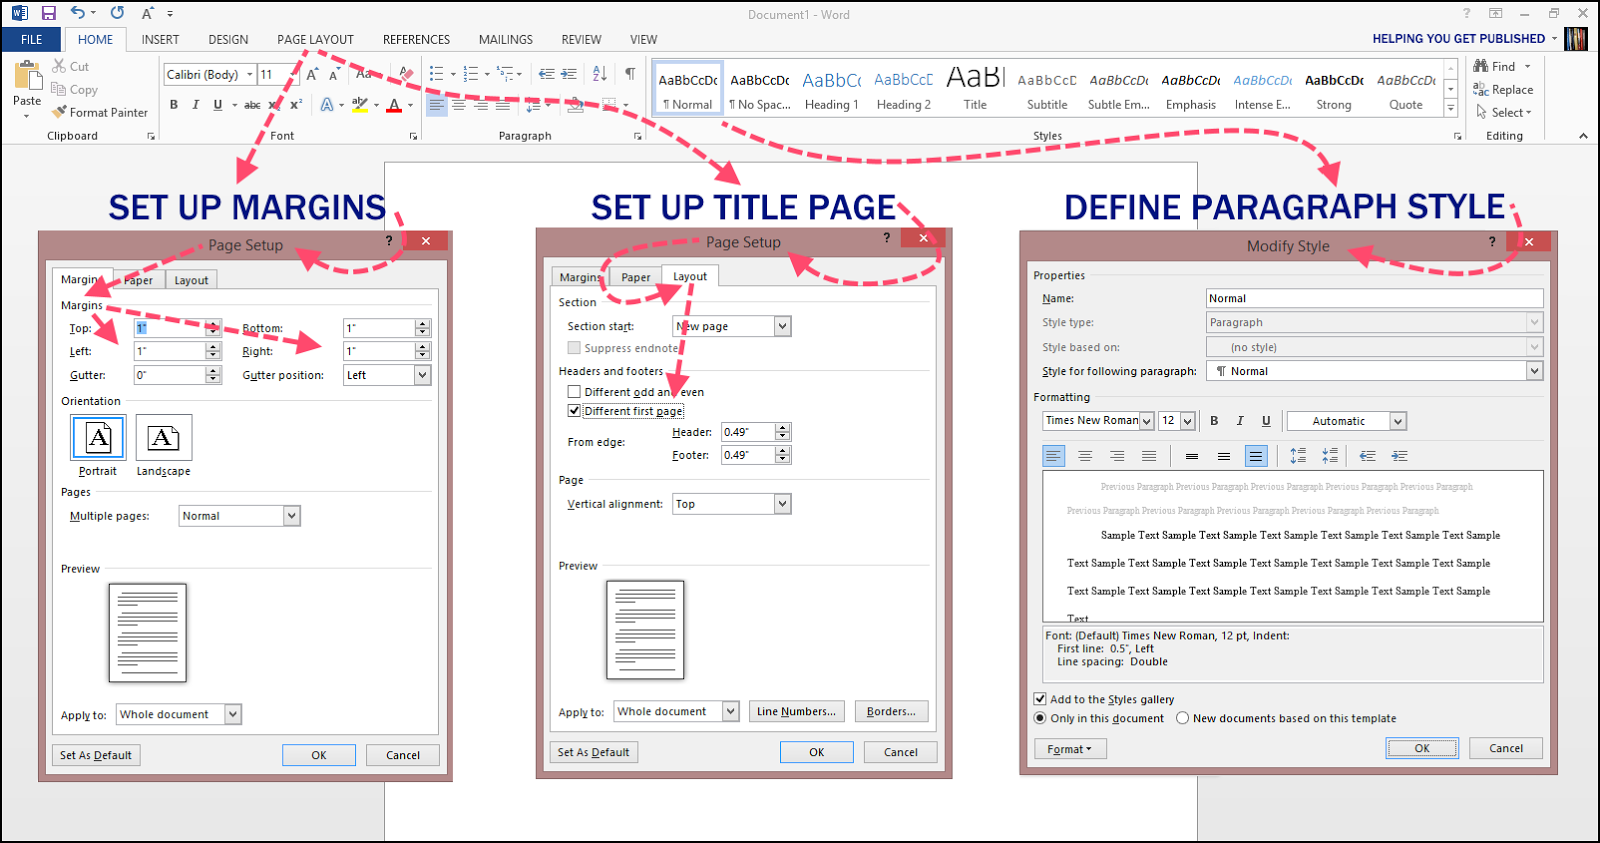The image size is (1600, 843).
Task: Increase indent in Modify Style dialog
Action: [1400, 456]
